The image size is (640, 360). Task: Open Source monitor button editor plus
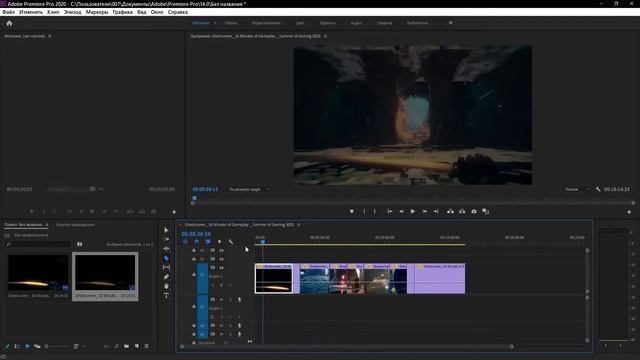174,212
